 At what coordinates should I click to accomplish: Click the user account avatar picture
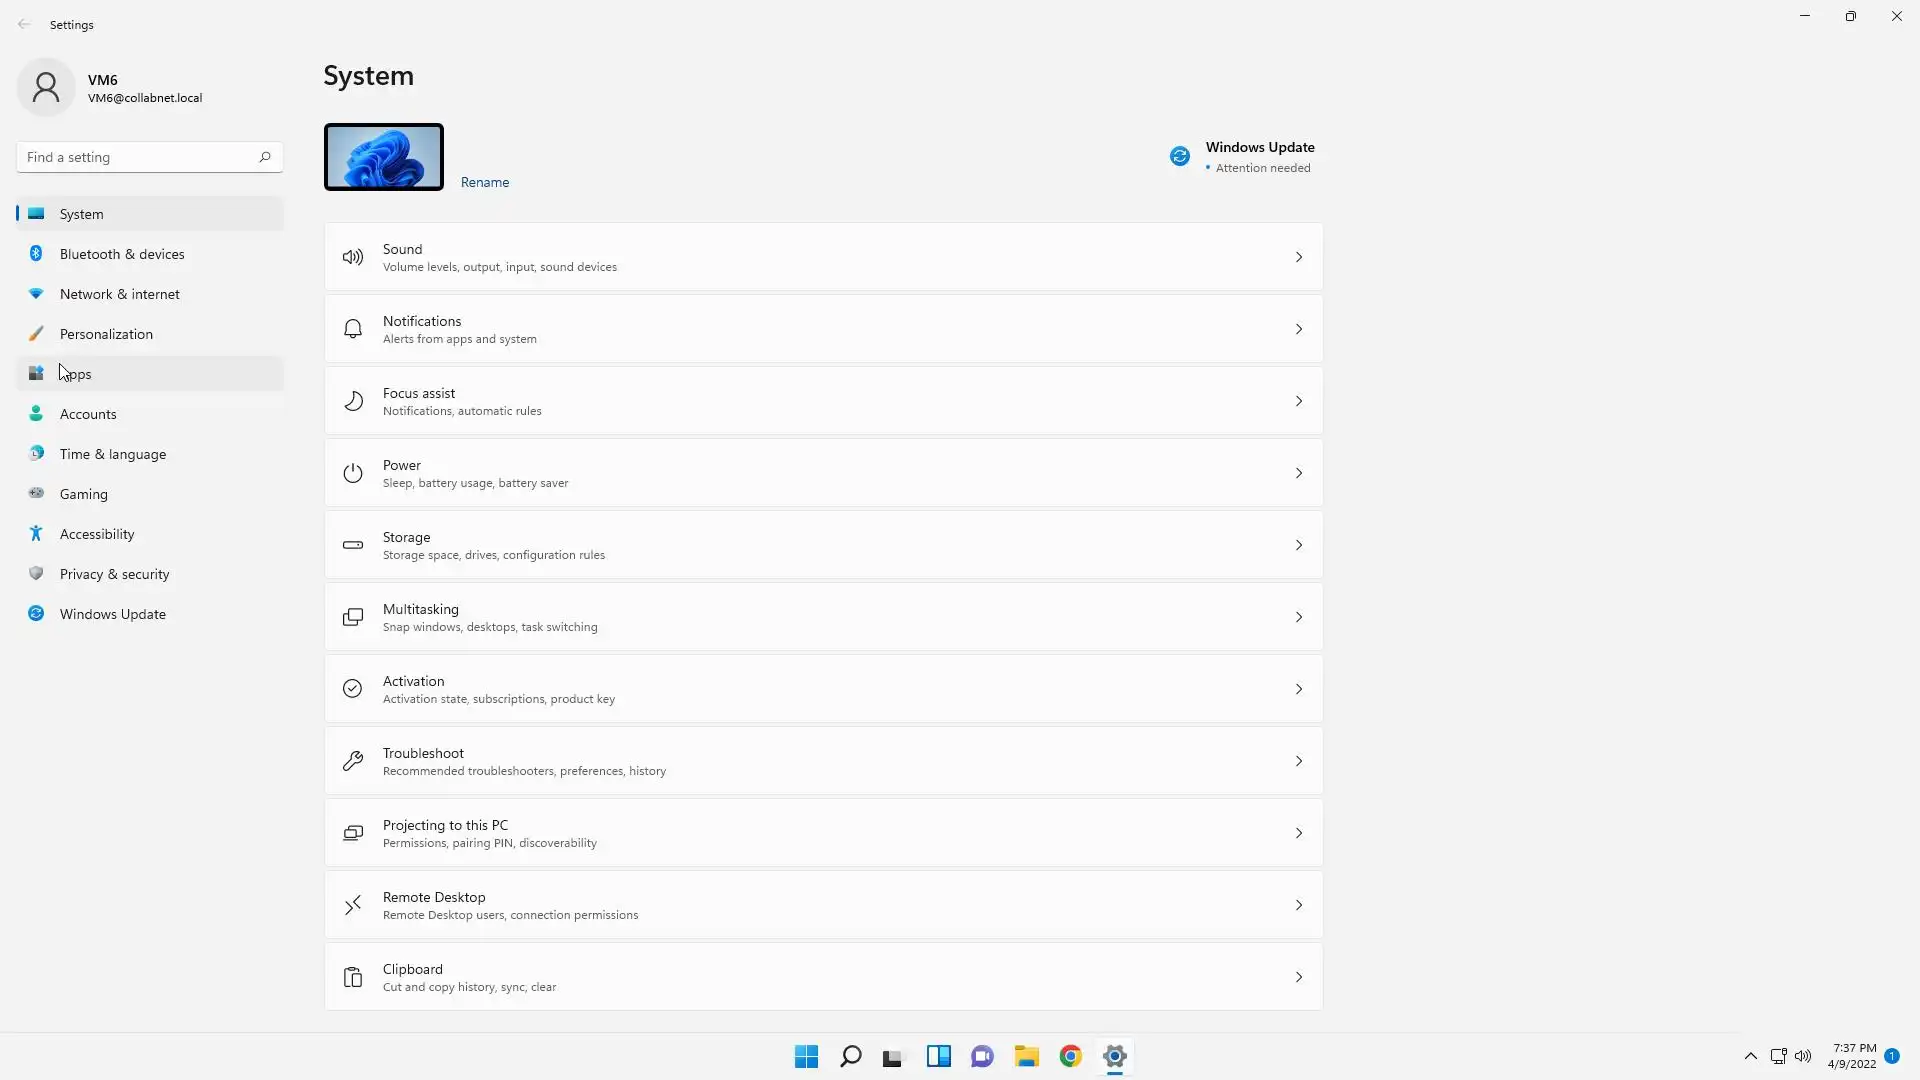pyautogui.click(x=46, y=88)
